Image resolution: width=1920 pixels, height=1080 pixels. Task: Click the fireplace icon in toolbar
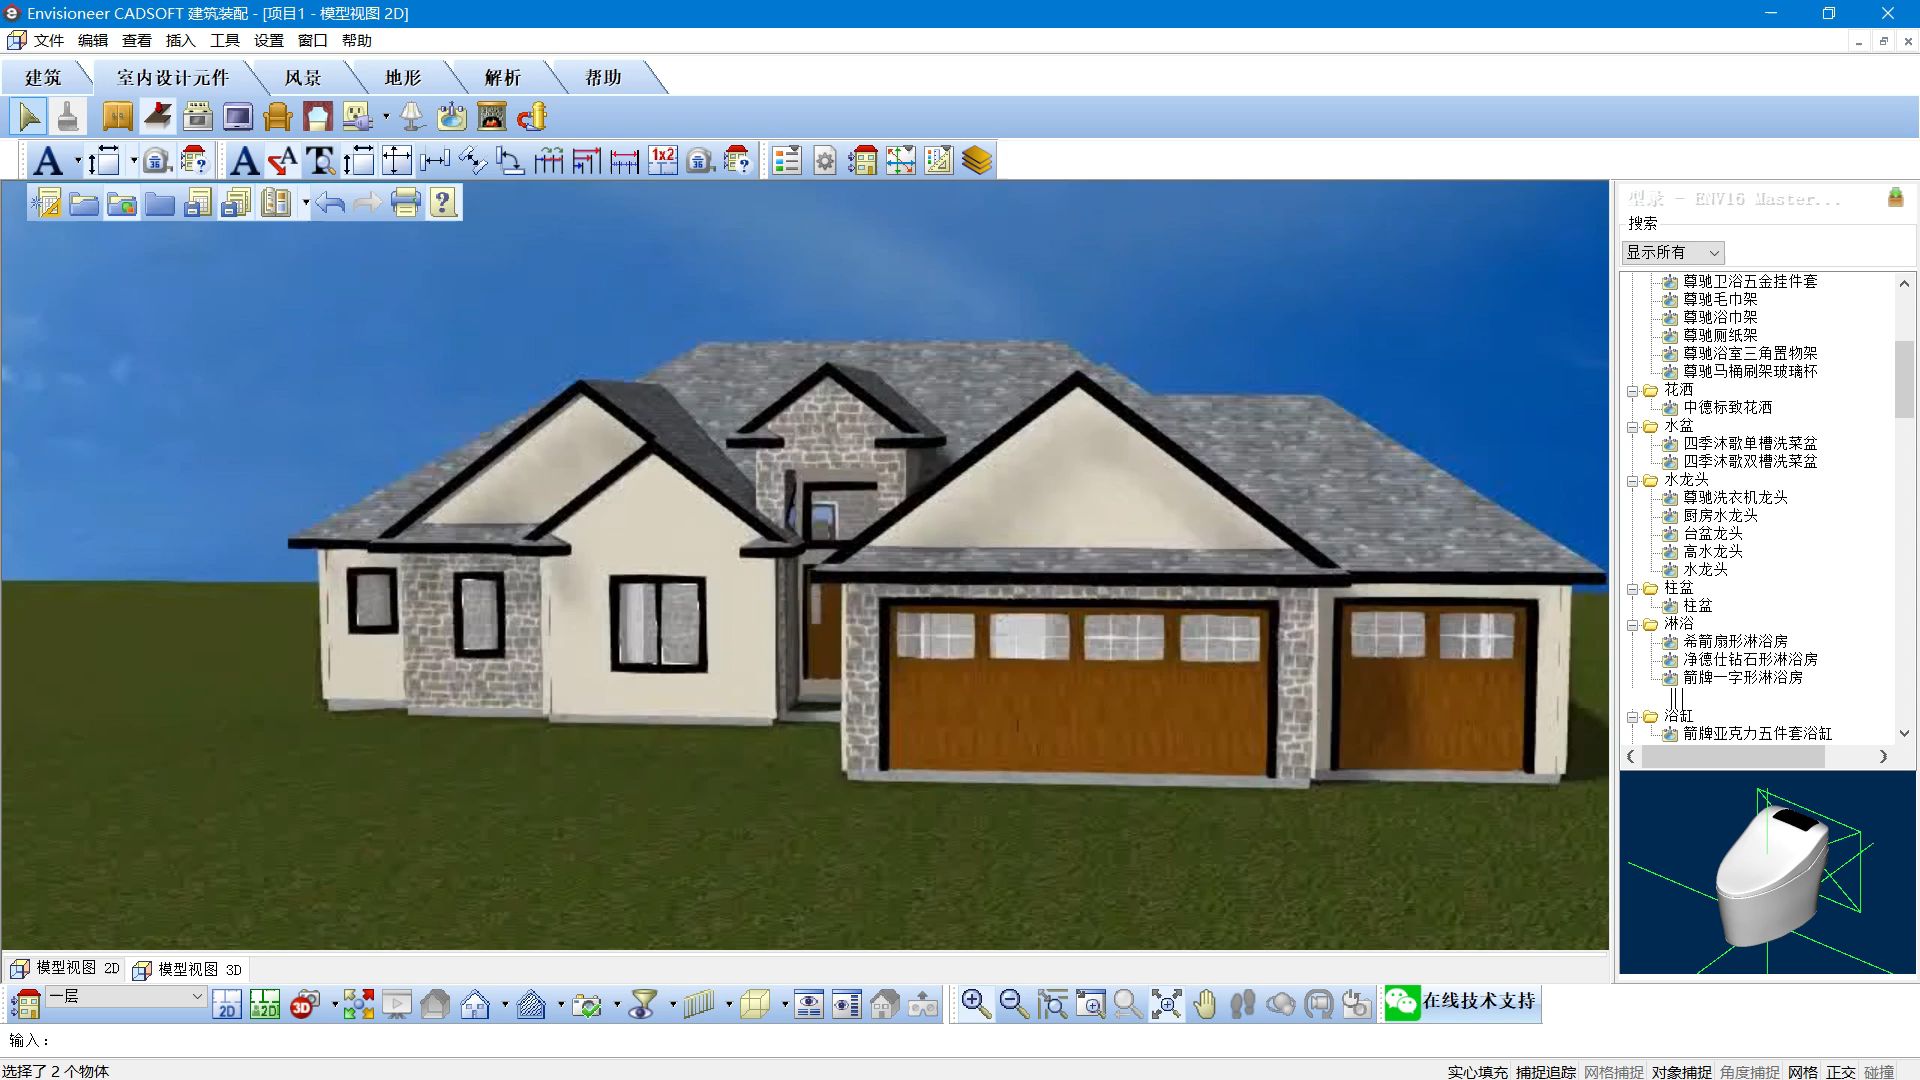[x=491, y=117]
